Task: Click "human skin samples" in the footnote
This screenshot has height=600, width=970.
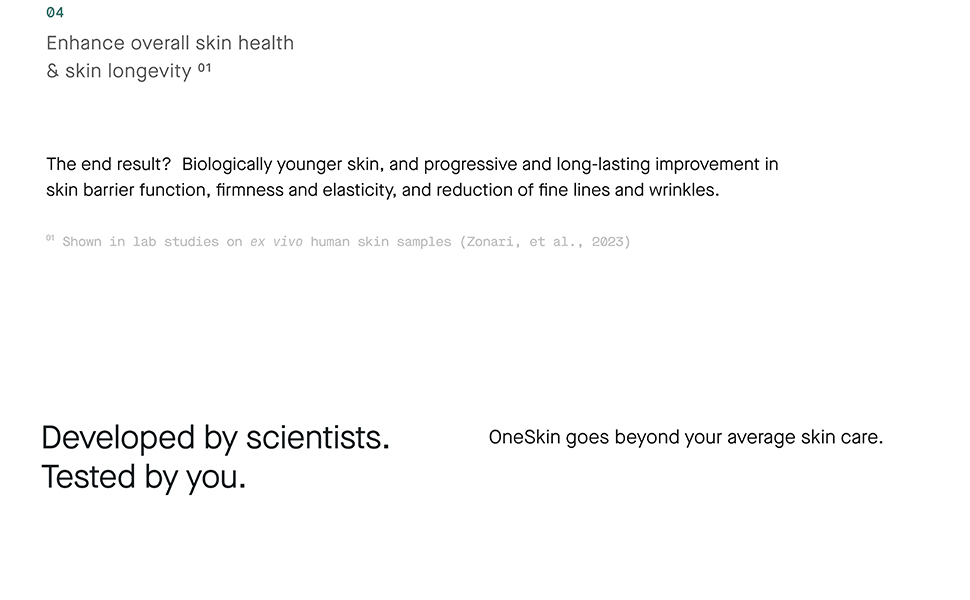Action: 380,242
